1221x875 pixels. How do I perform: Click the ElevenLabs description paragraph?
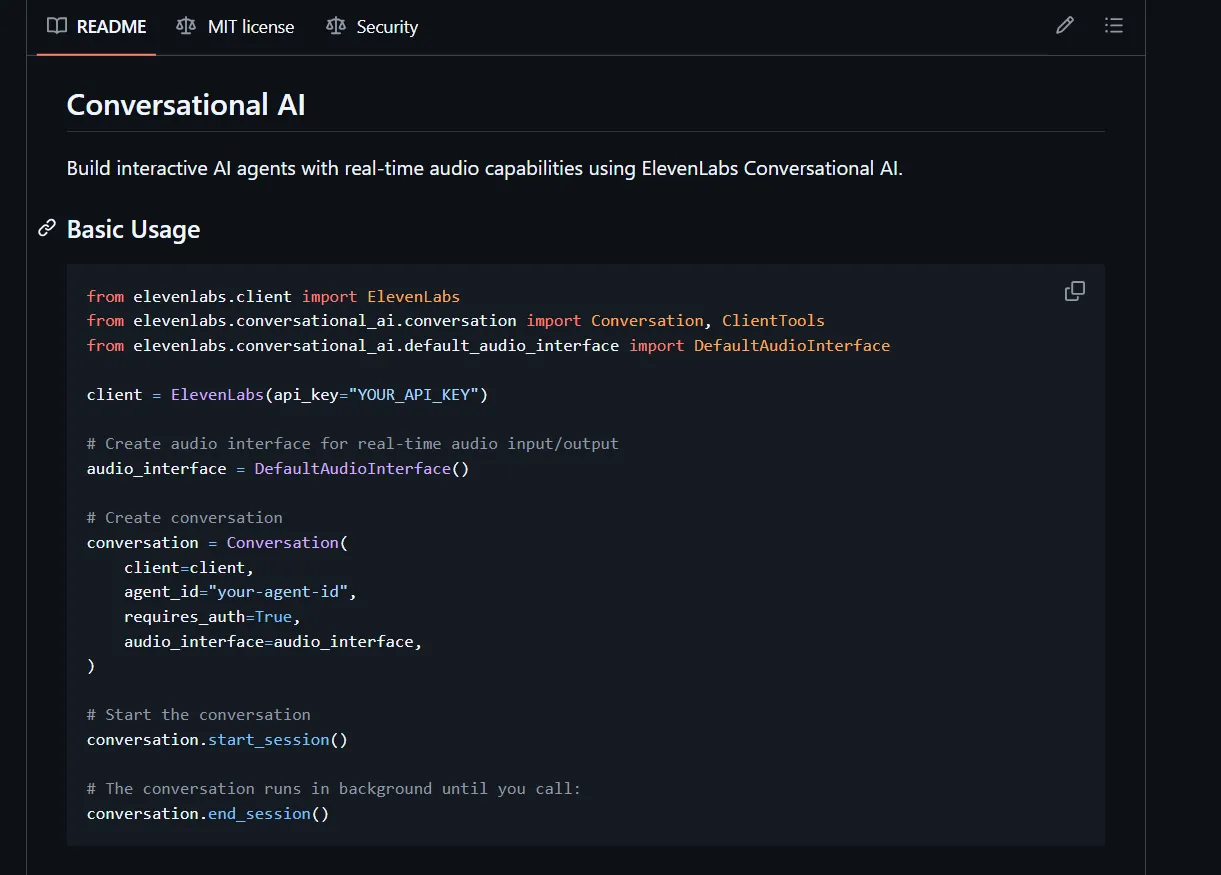[x=484, y=168]
